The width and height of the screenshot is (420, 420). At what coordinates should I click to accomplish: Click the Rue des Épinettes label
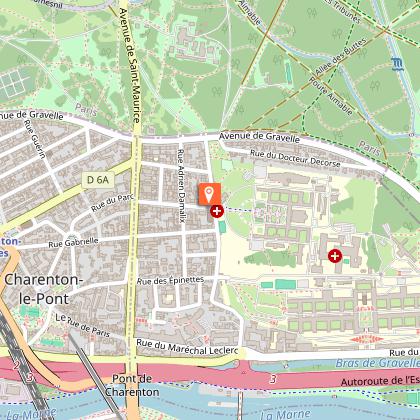click(x=170, y=280)
